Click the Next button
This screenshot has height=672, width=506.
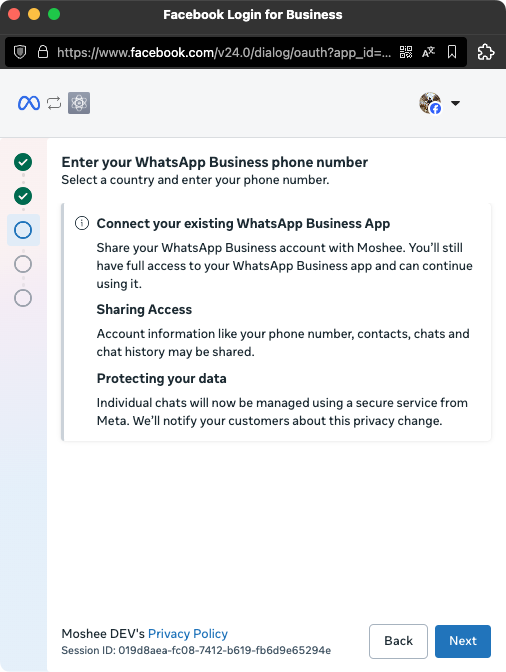click(x=463, y=641)
